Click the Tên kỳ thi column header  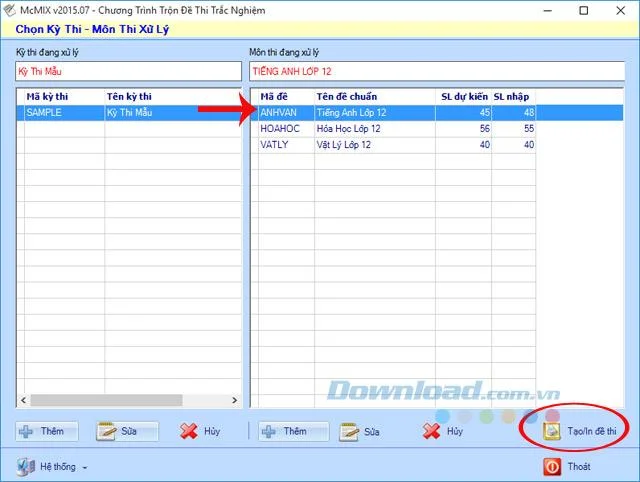tap(129, 97)
